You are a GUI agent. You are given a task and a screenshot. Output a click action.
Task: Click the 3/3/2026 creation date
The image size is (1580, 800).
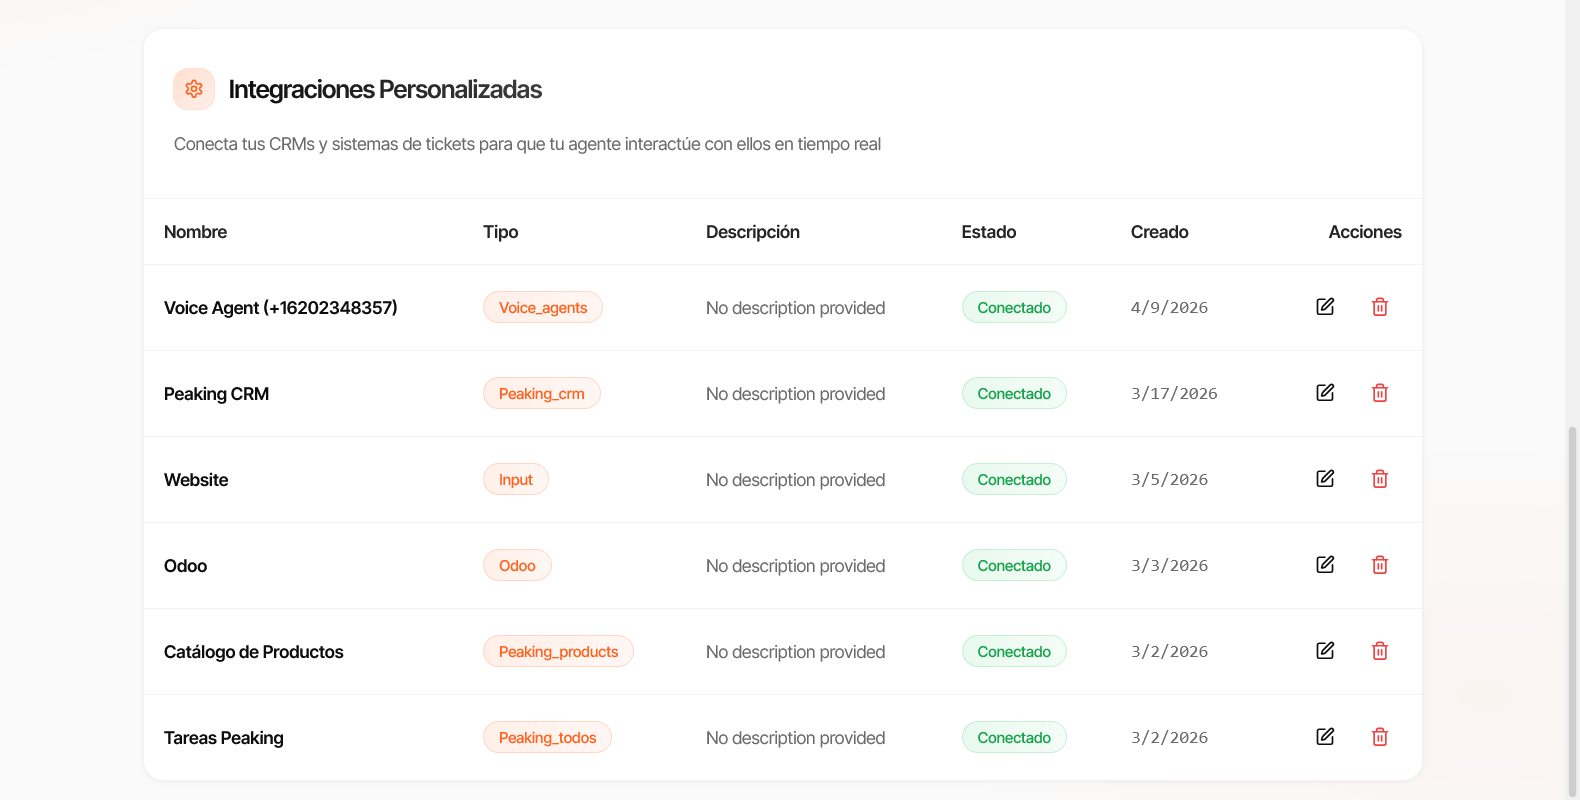coord(1169,566)
